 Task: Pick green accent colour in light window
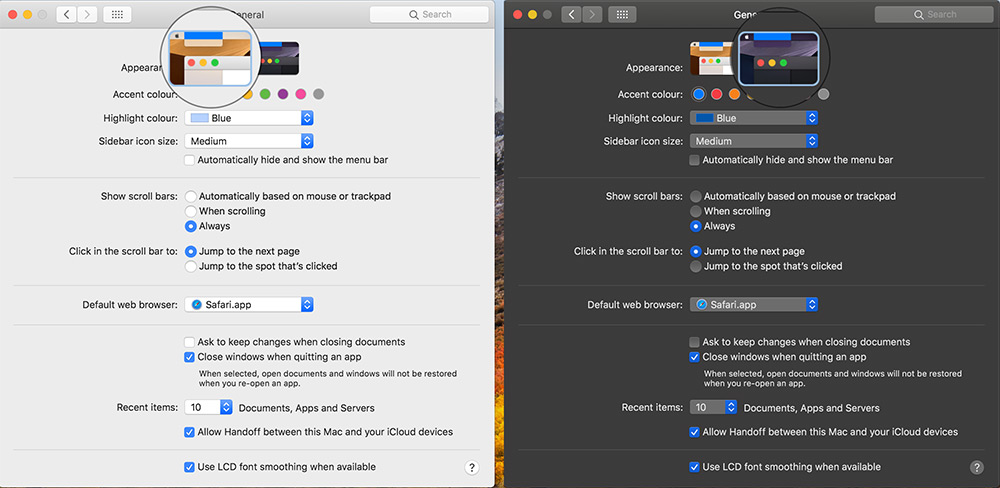point(265,94)
